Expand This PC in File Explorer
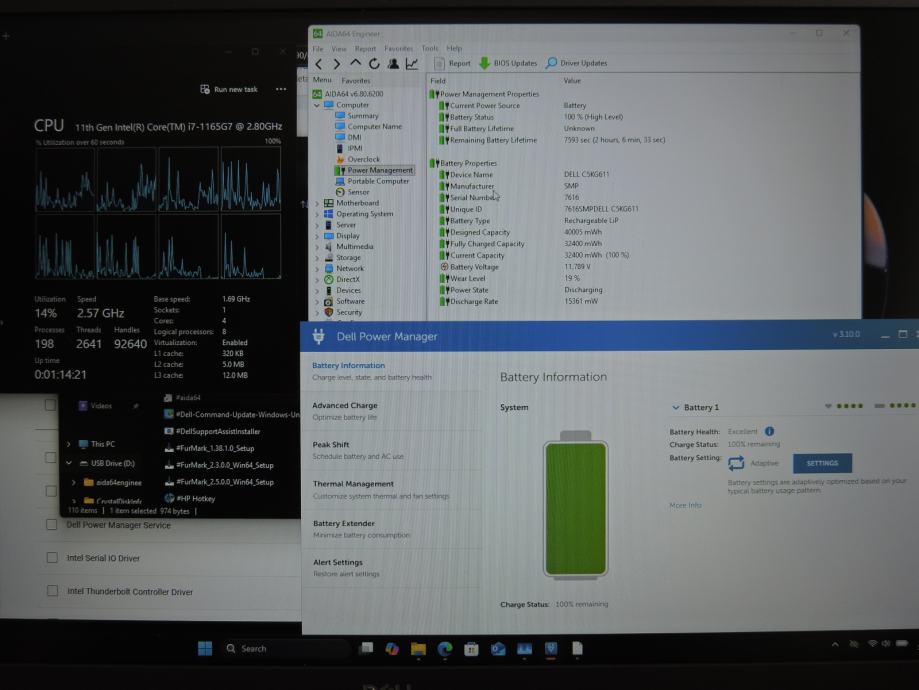Image resolution: width=919 pixels, height=690 pixels. [x=69, y=444]
